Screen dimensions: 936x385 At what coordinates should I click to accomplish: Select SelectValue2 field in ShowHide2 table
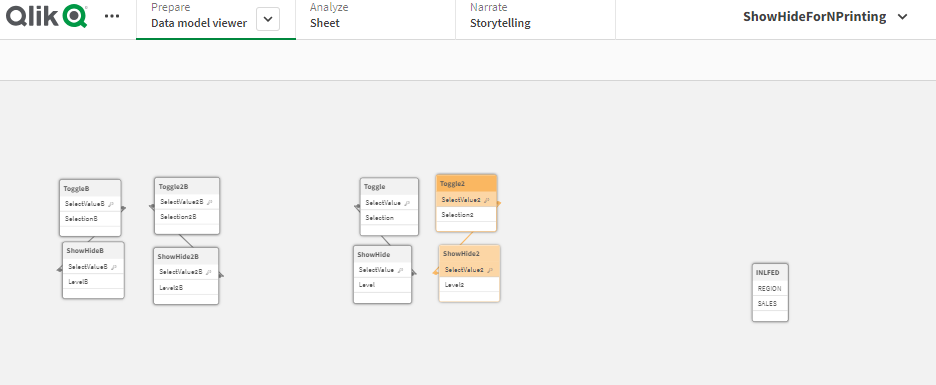[469, 270]
